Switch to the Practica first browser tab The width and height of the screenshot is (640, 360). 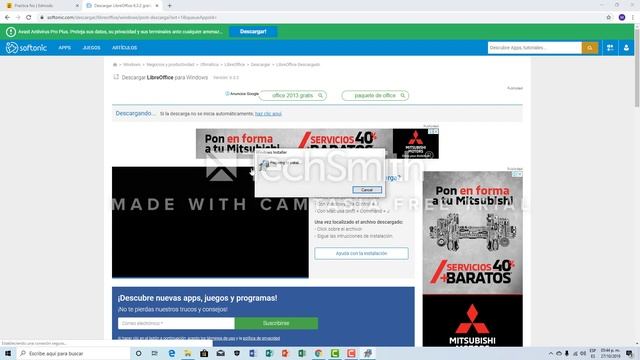41,6
